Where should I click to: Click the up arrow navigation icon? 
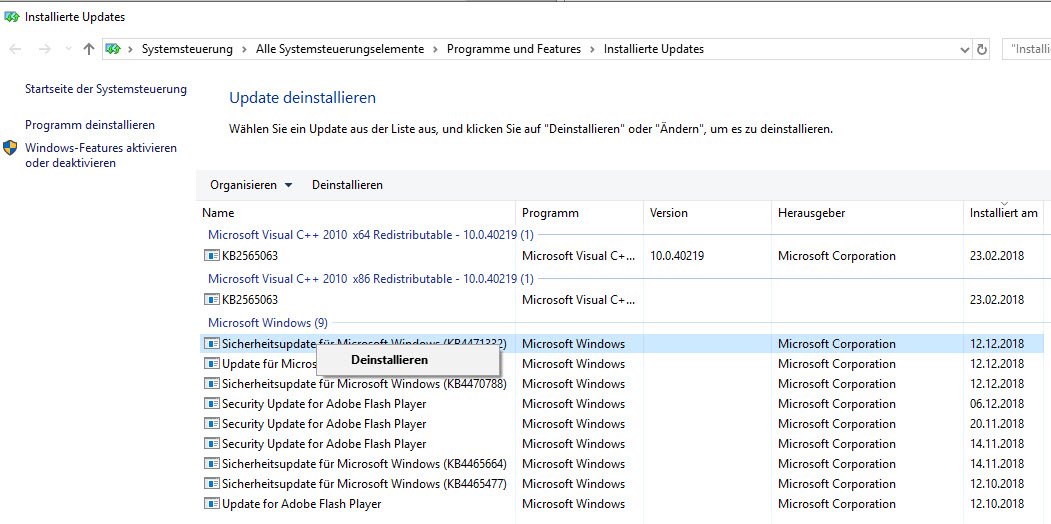[x=89, y=49]
